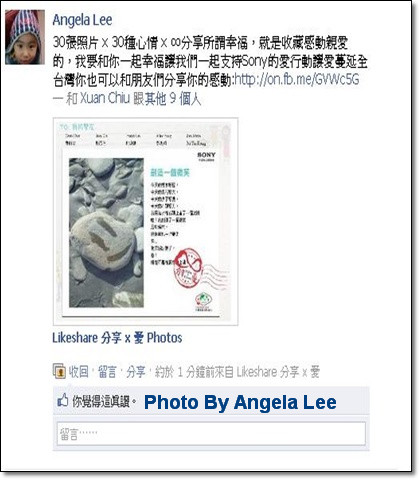Open the shared Sony postcard photo

[145, 221]
